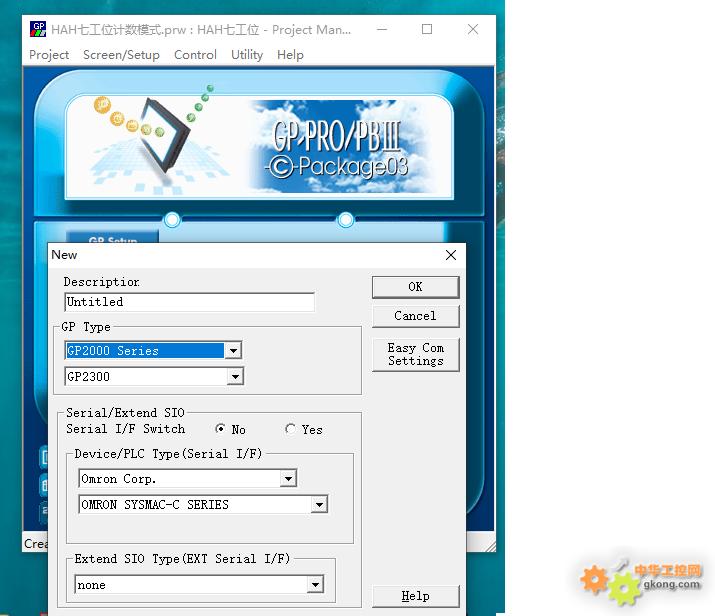Click the GP-PRO/PBIII C-Package03 banner
This screenshot has height=616, width=715.
click(x=259, y=147)
